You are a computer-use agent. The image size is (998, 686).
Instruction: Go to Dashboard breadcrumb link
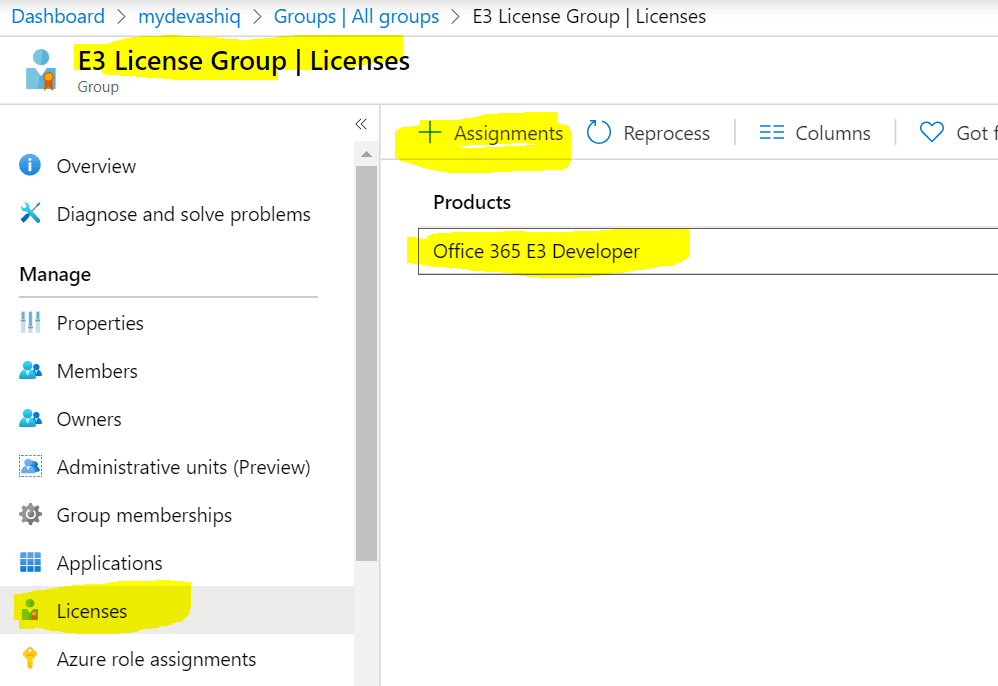pos(58,17)
